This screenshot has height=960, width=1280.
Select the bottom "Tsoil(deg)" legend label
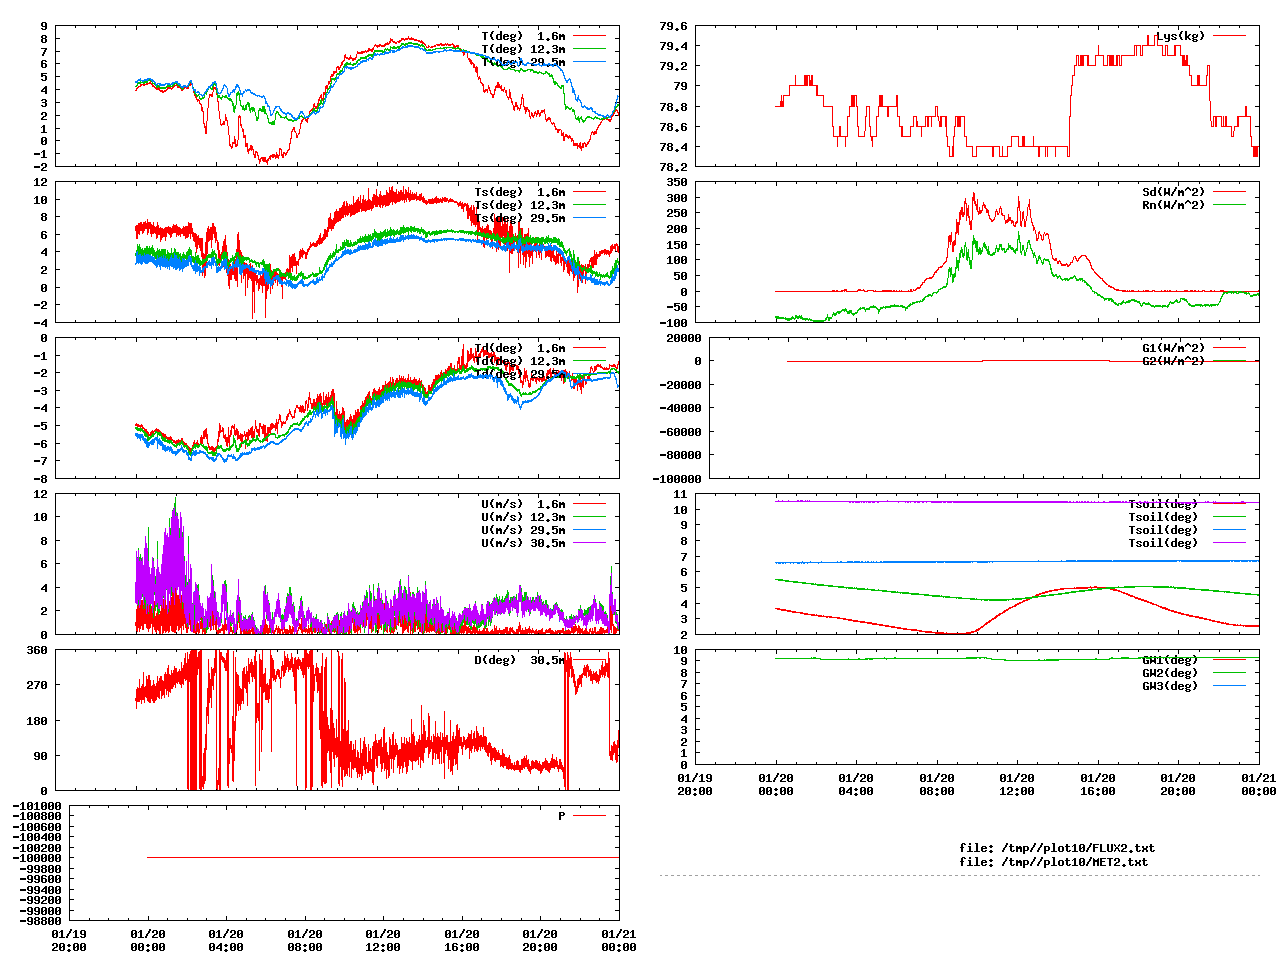(x=1163, y=543)
